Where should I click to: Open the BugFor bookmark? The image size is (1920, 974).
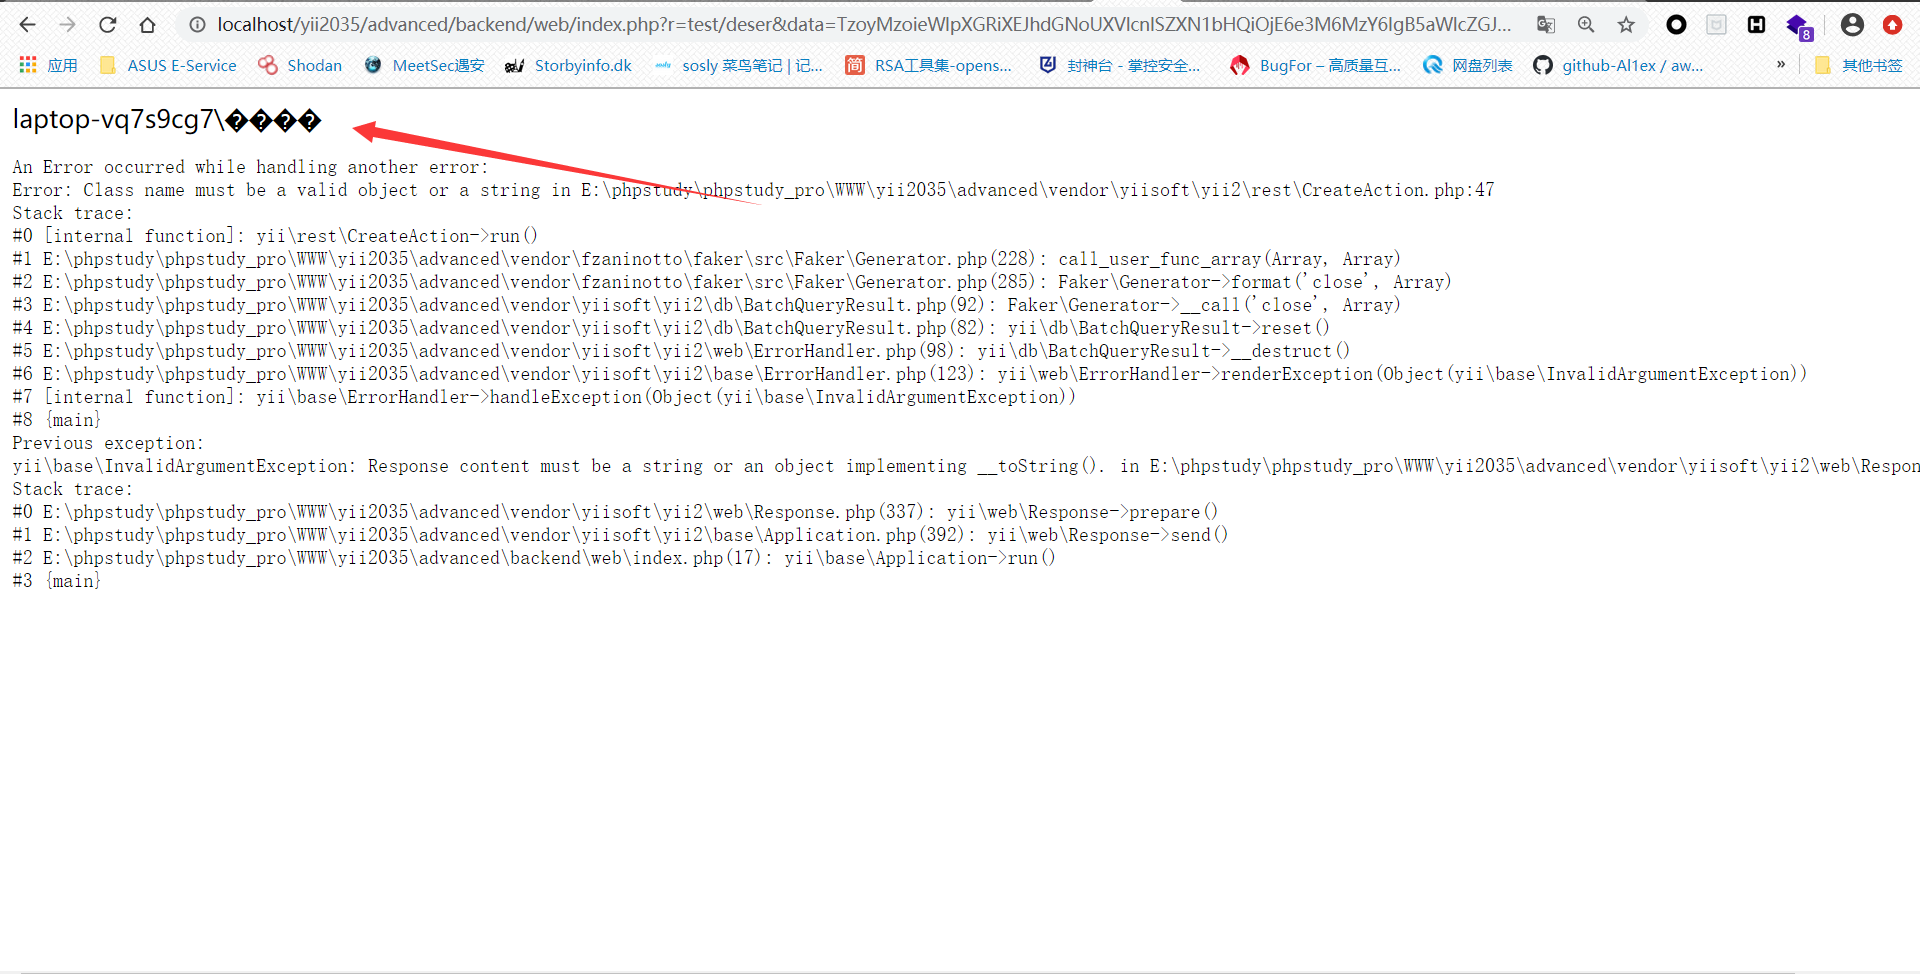tap(1315, 65)
